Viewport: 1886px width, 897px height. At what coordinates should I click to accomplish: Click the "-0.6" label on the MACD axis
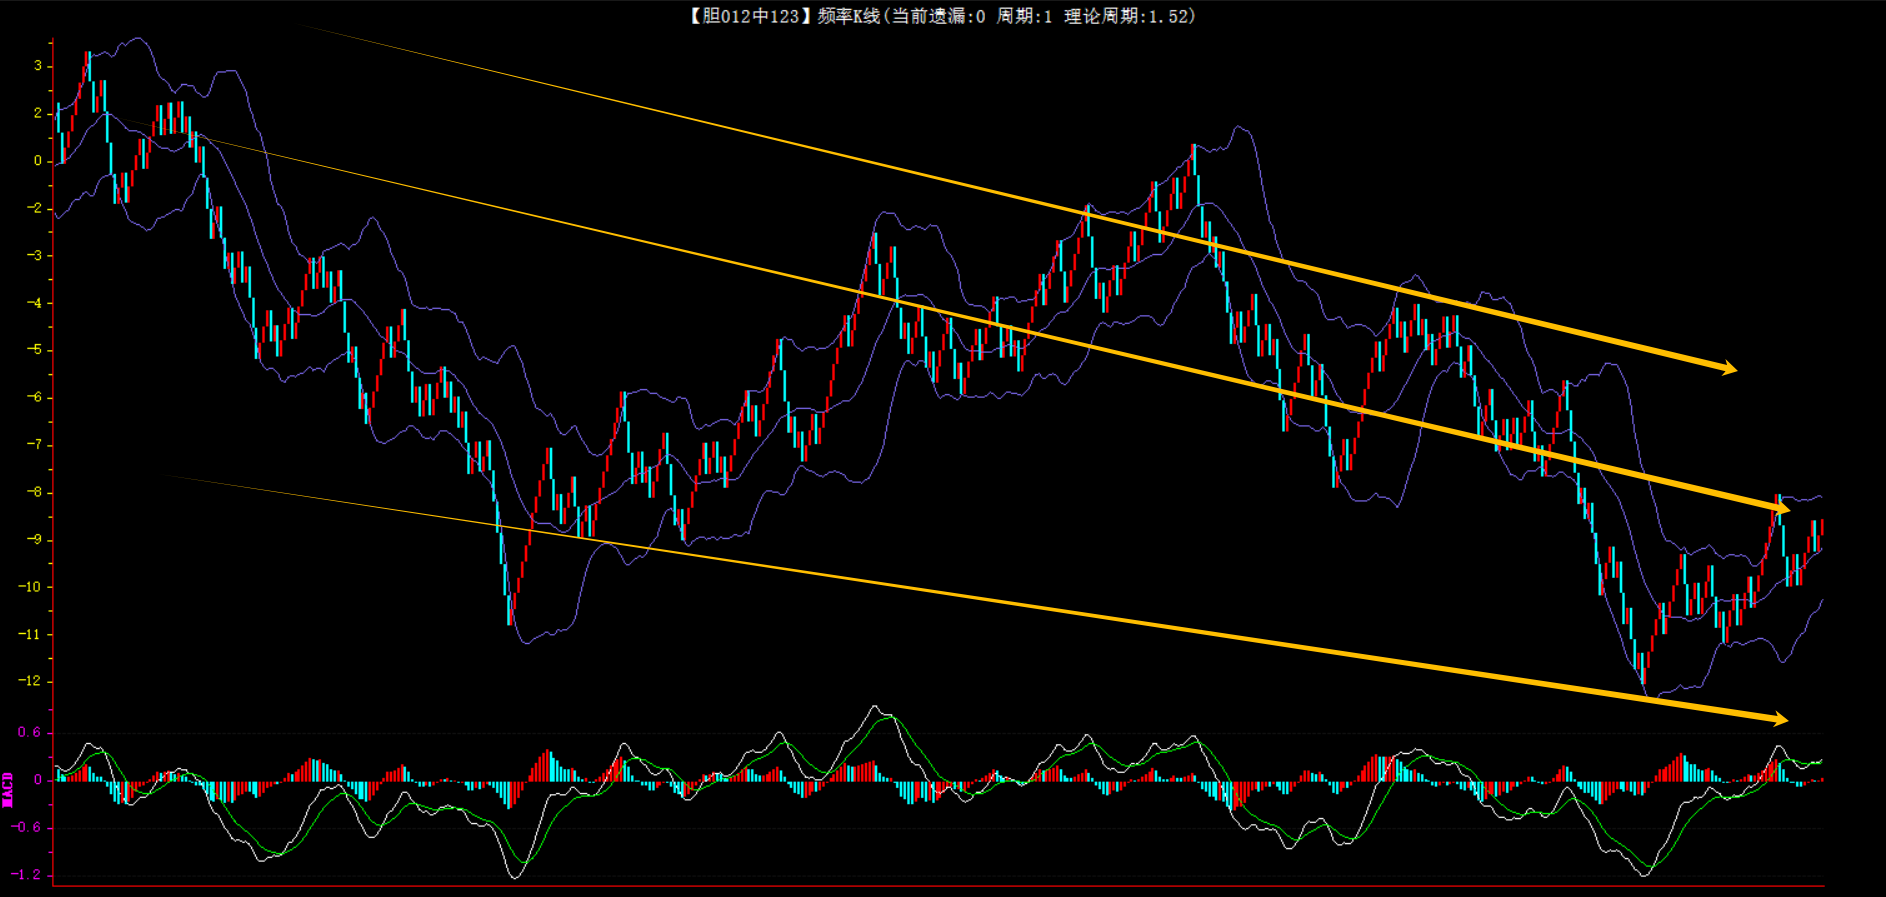click(27, 827)
